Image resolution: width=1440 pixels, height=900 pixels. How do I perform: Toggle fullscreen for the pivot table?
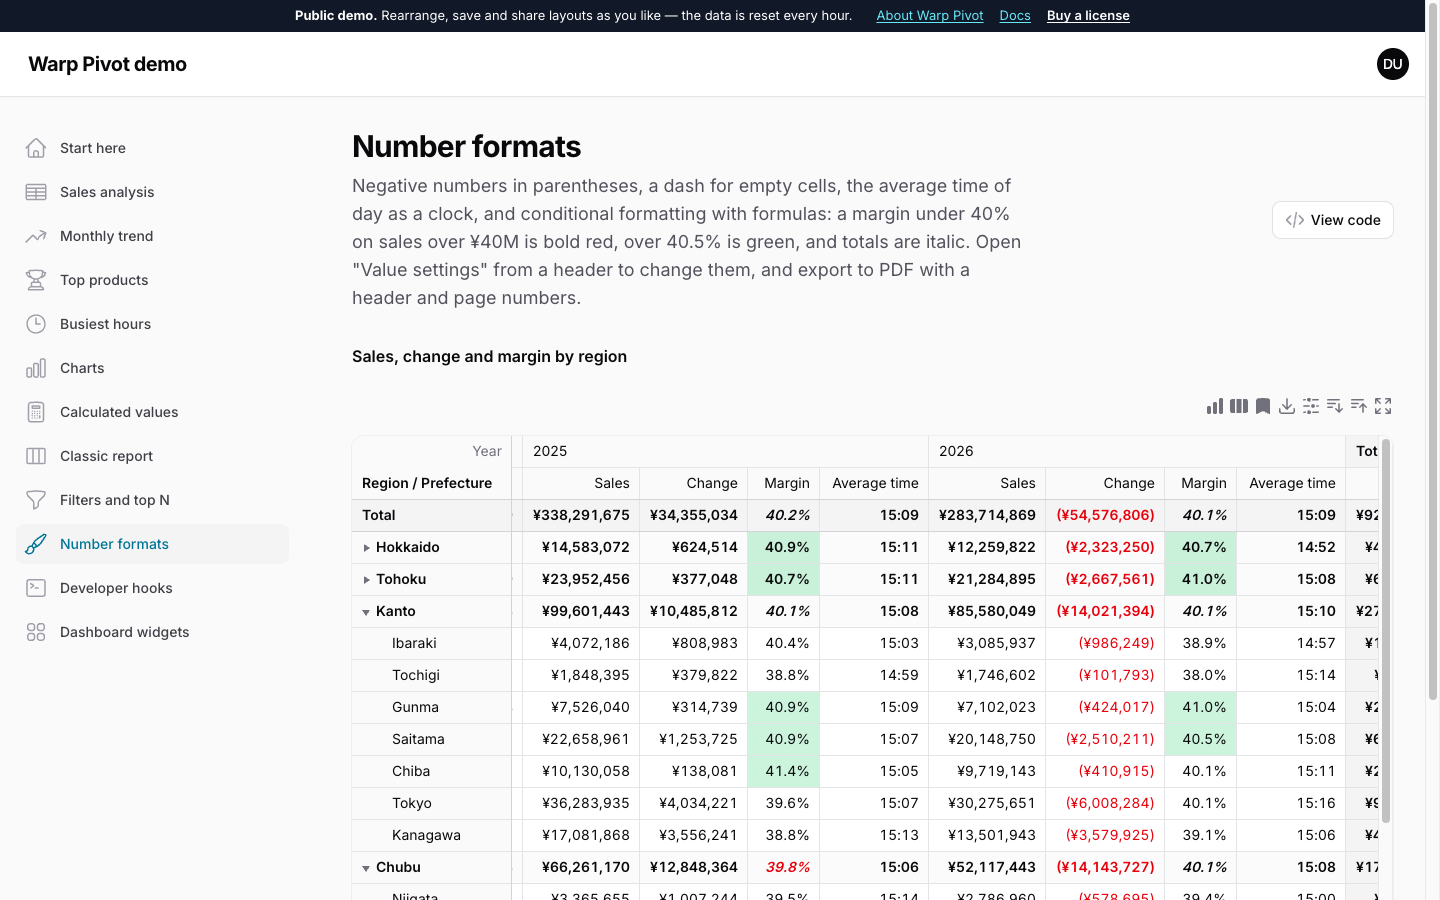click(1383, 406)
